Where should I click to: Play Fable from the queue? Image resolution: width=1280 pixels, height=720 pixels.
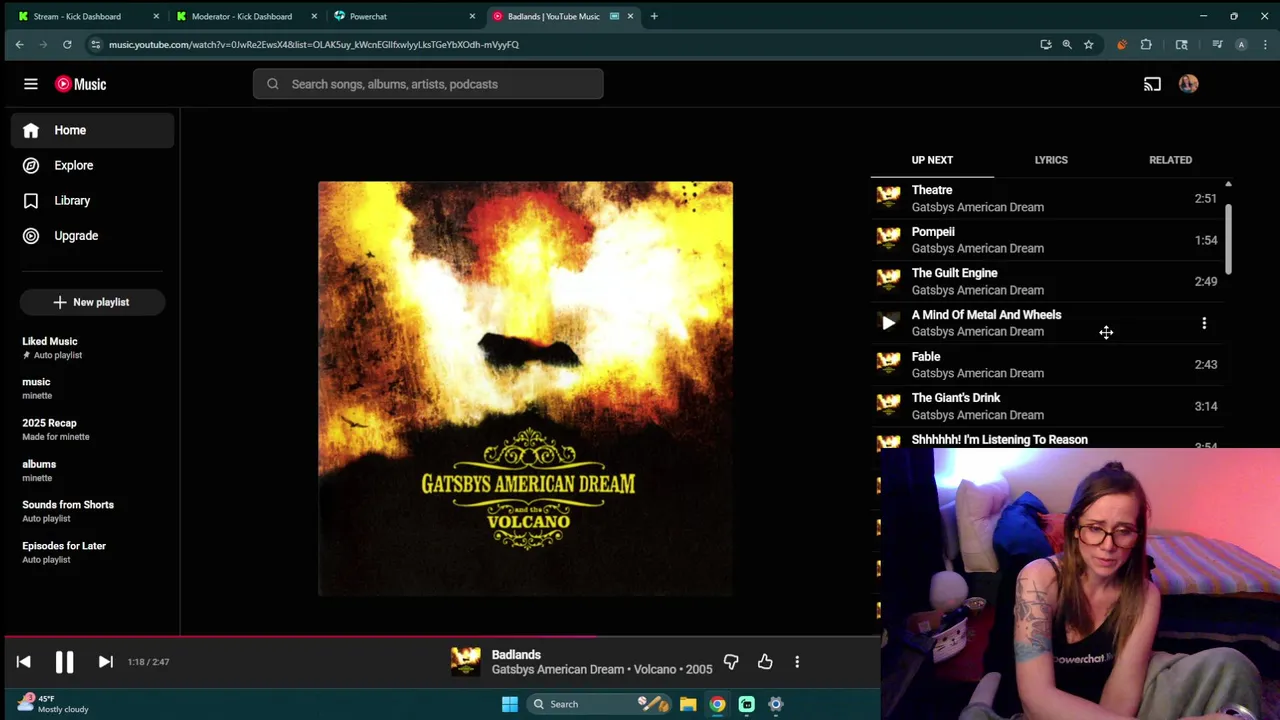coord(1047,364)
